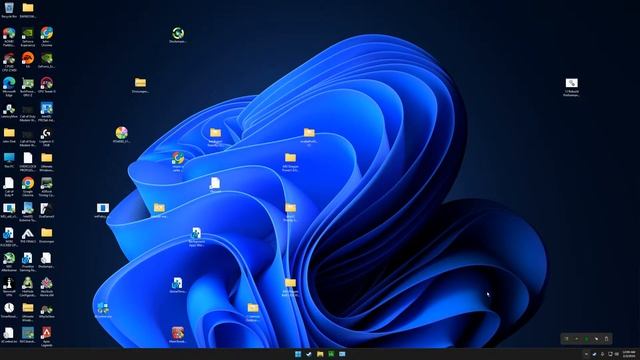Screen dimensions: 640x360
Task: Show hidden system tray icons
Action: click(586, 354)
